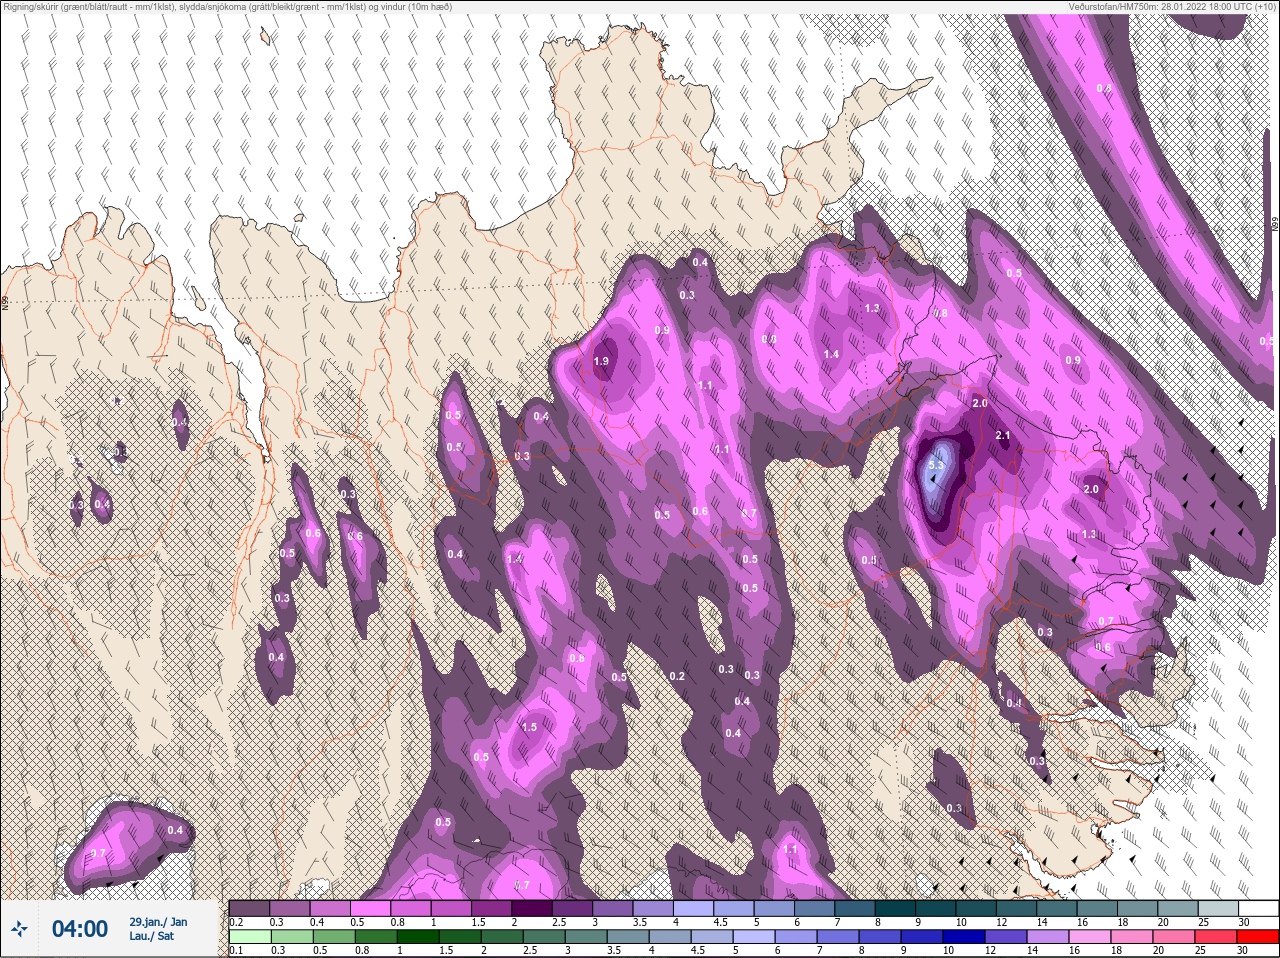Select rain legend swatch between 0.1 and 0.3
1280x958 pixels.
pos(250,937)
